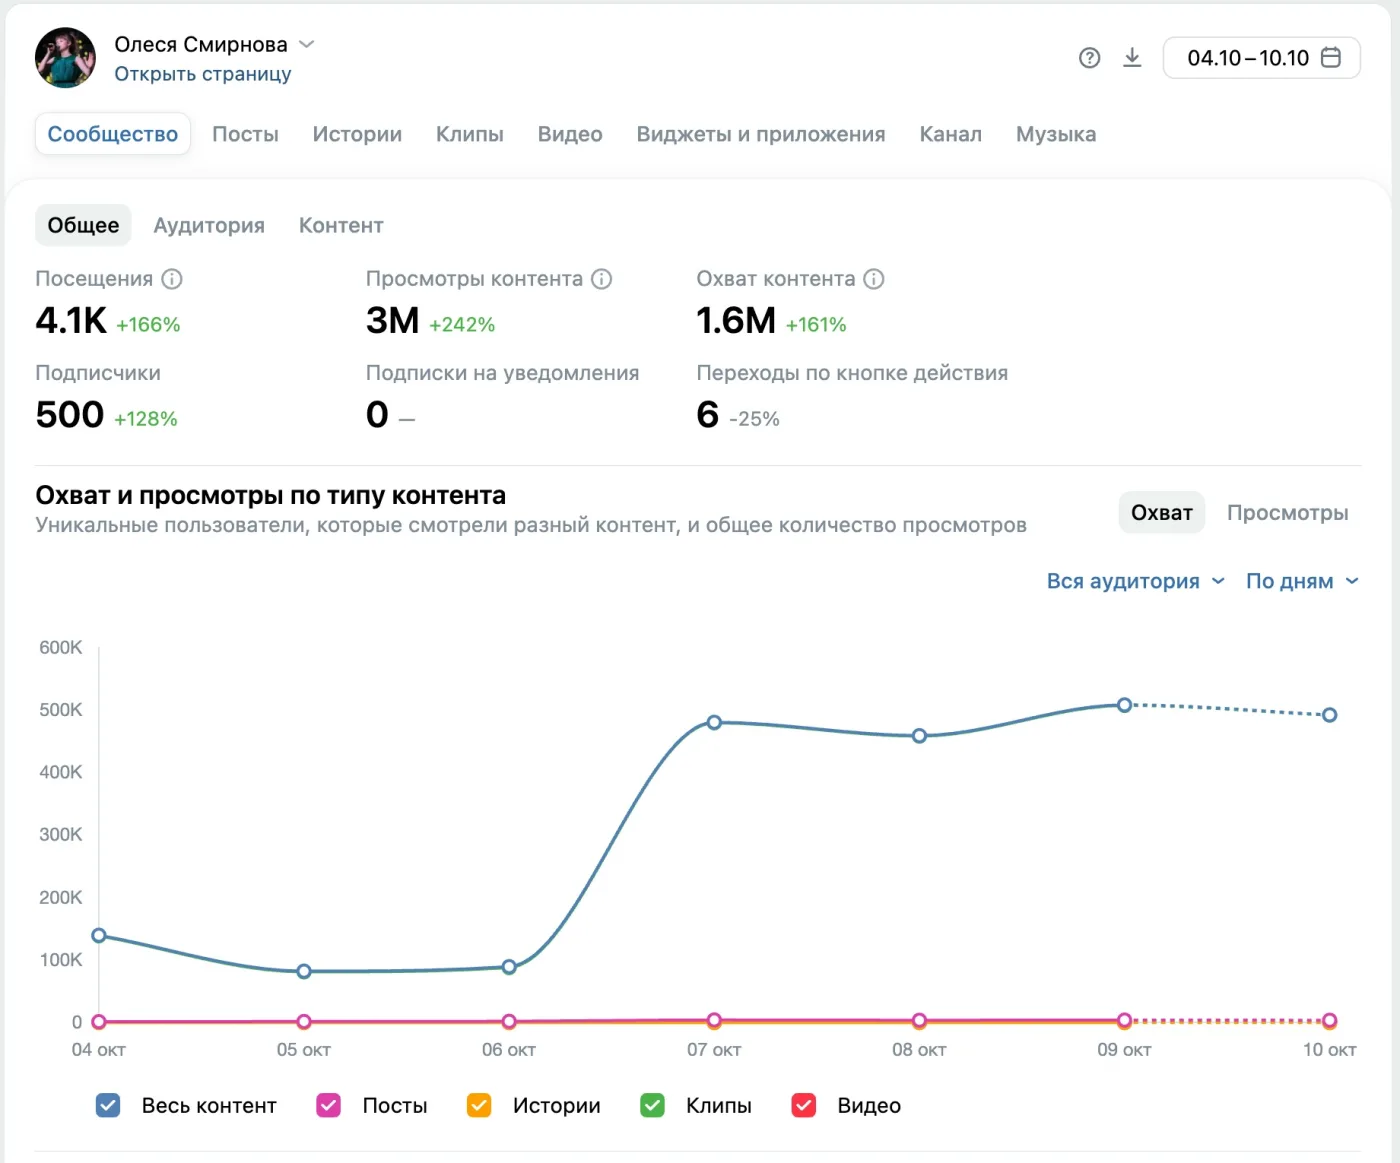Viewport: 1400px width, 1163px height.
Task: Click info icon next to Посещения
Action: pos(172,279)
